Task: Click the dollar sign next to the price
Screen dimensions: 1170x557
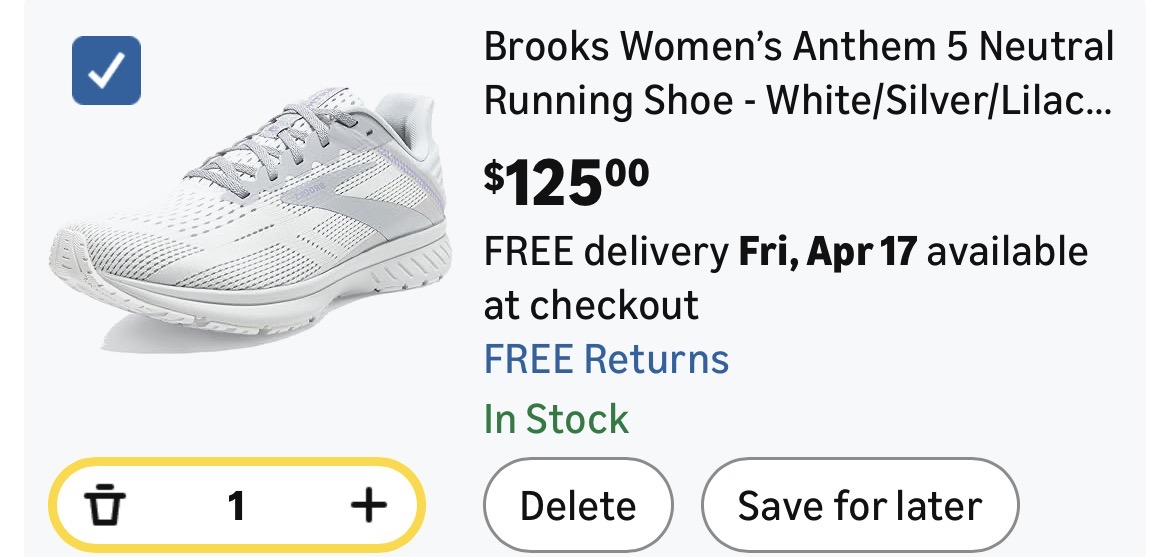Action: click(494, 176)
